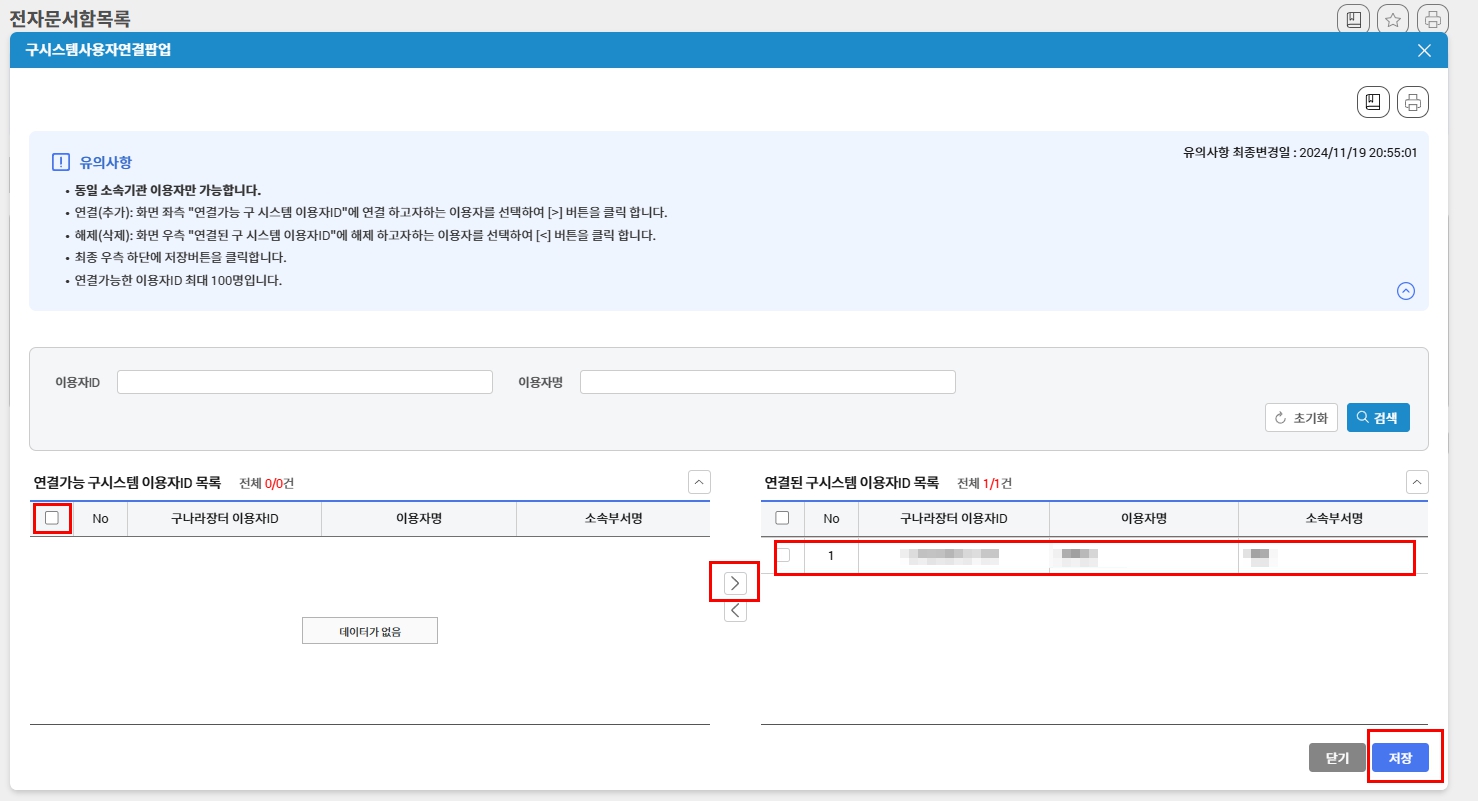Image resolution: width=1478 pixels, height=801 pixels.
Task: Click the left arrow to disconnect a user
Action: point(735,610)
